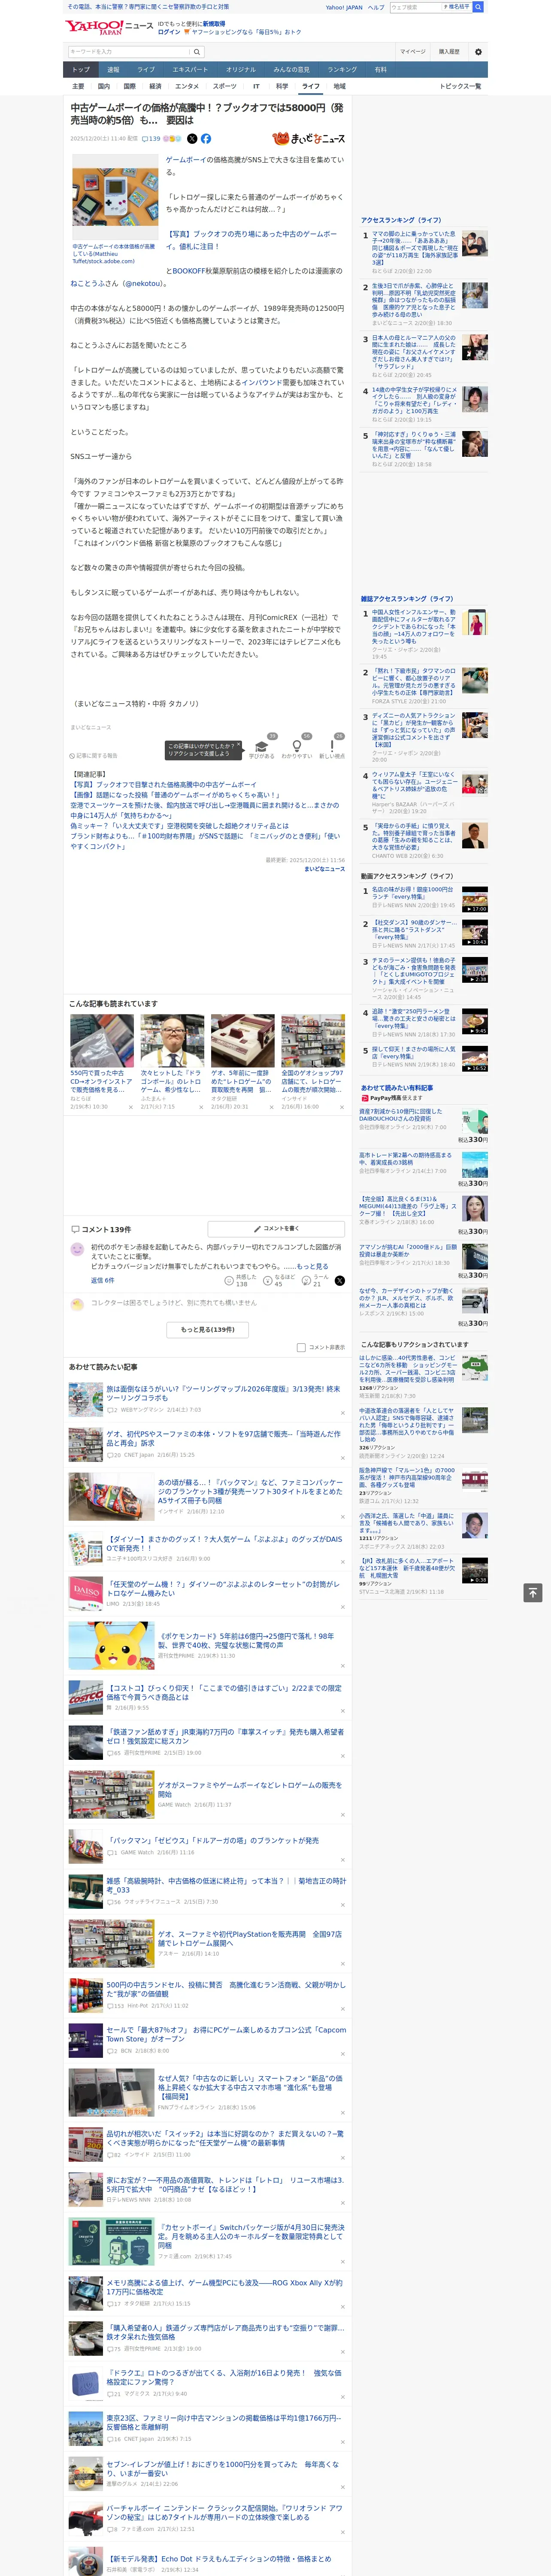Image resolution: width=551 pixels, height=2576 pixels.
Task: Open the ドラゴンボール retro game article card
Action: pos(172,1062)
